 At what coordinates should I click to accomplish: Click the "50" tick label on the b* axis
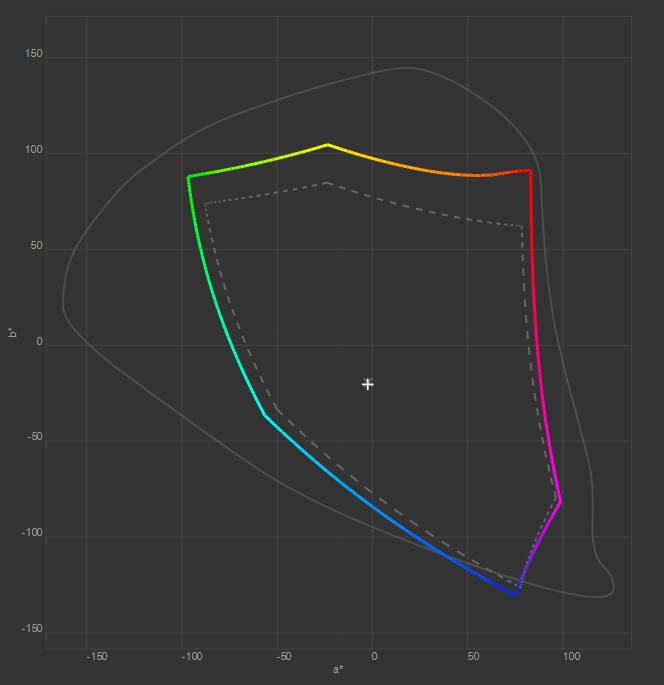pyautogui.click(x=37, y=246)
